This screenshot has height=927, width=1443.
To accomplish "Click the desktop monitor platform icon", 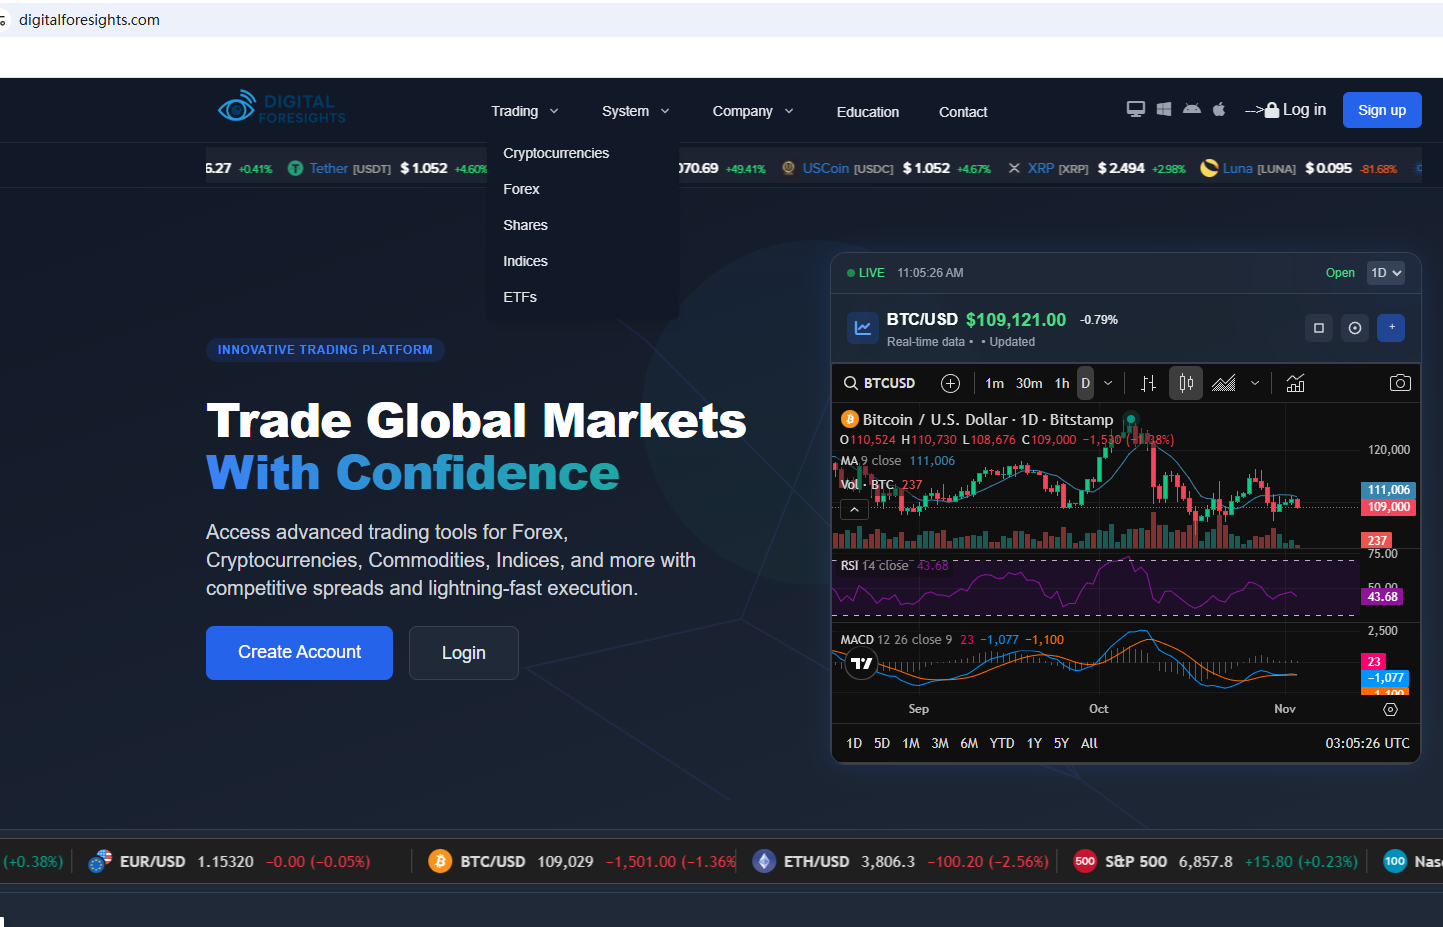I will 1136,109.
